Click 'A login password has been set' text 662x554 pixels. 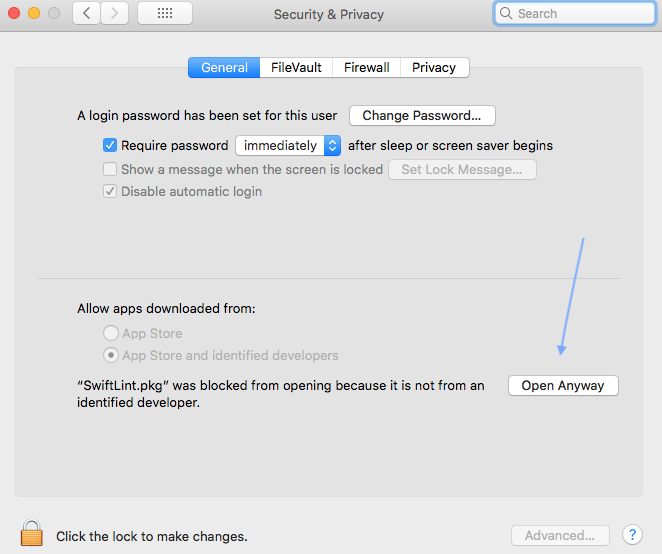point(207,115)
